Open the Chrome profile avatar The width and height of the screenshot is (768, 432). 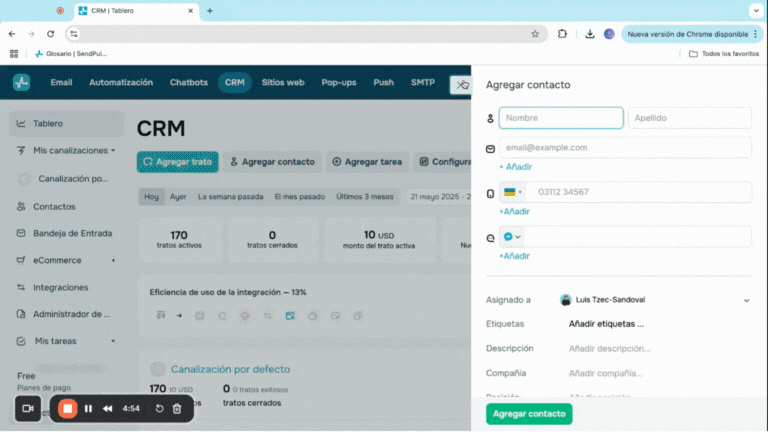click(x=609, y=34)
